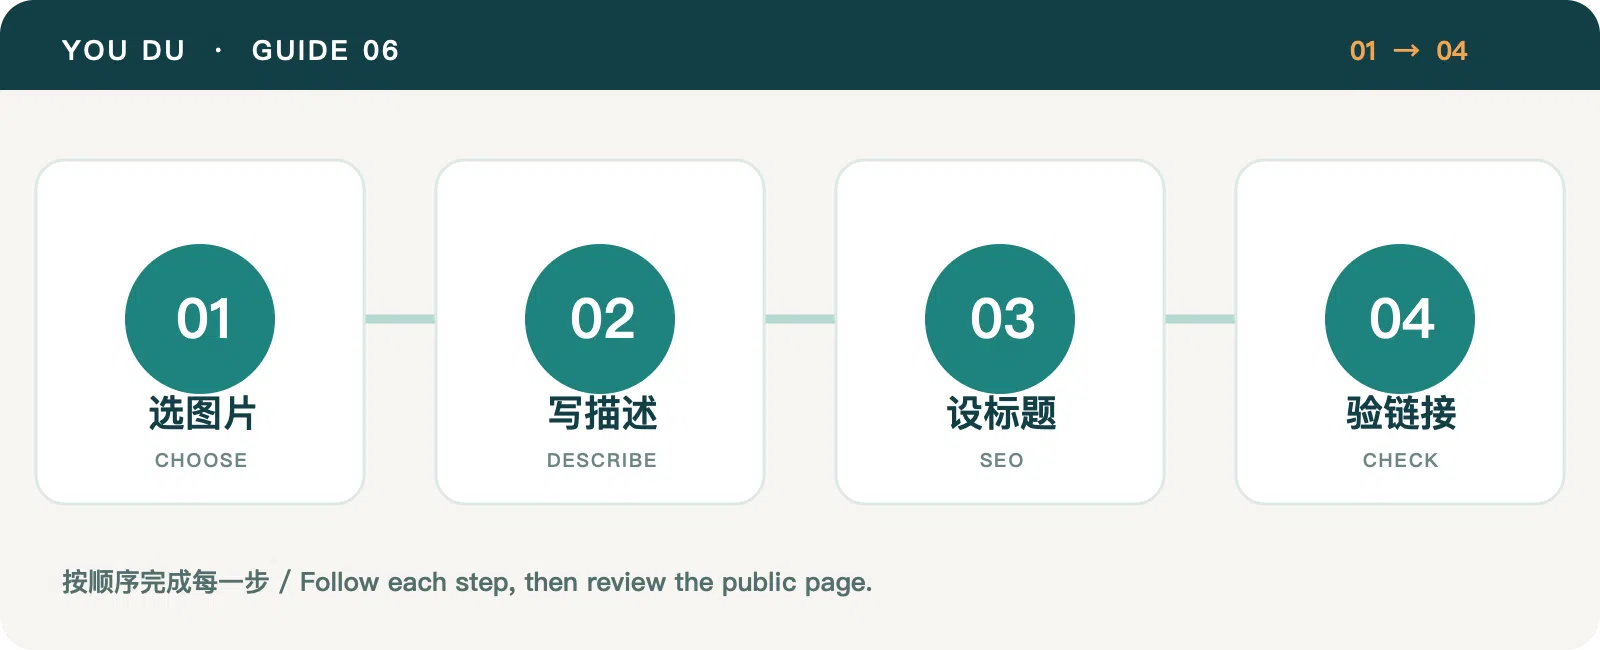Click the orange arrow in header
This screenshot has height=650, width=1600.
(1406, 51)
